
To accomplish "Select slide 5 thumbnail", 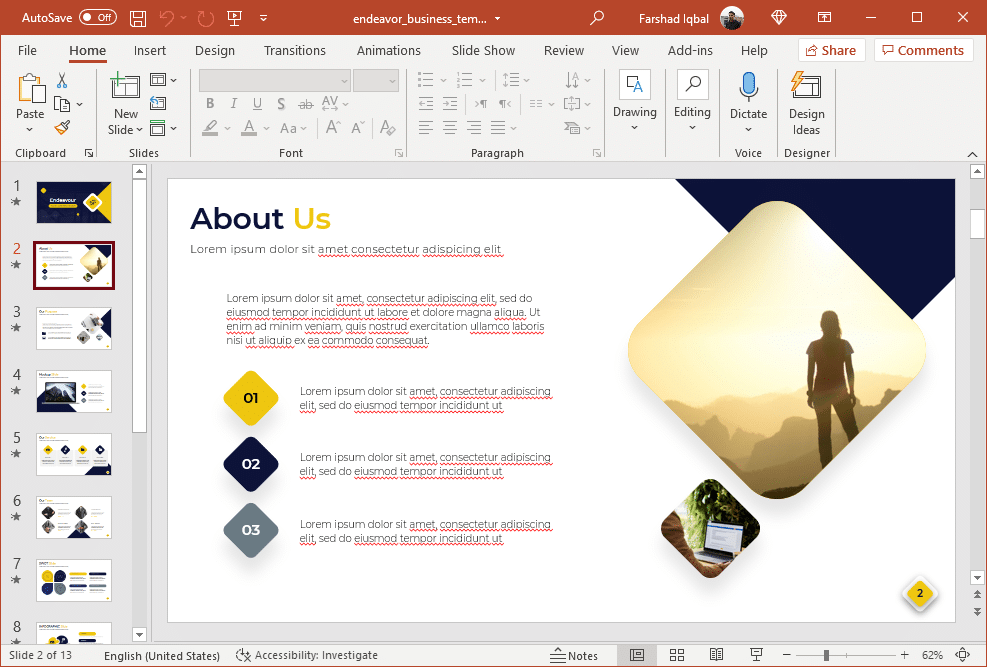I will point(75,454).
